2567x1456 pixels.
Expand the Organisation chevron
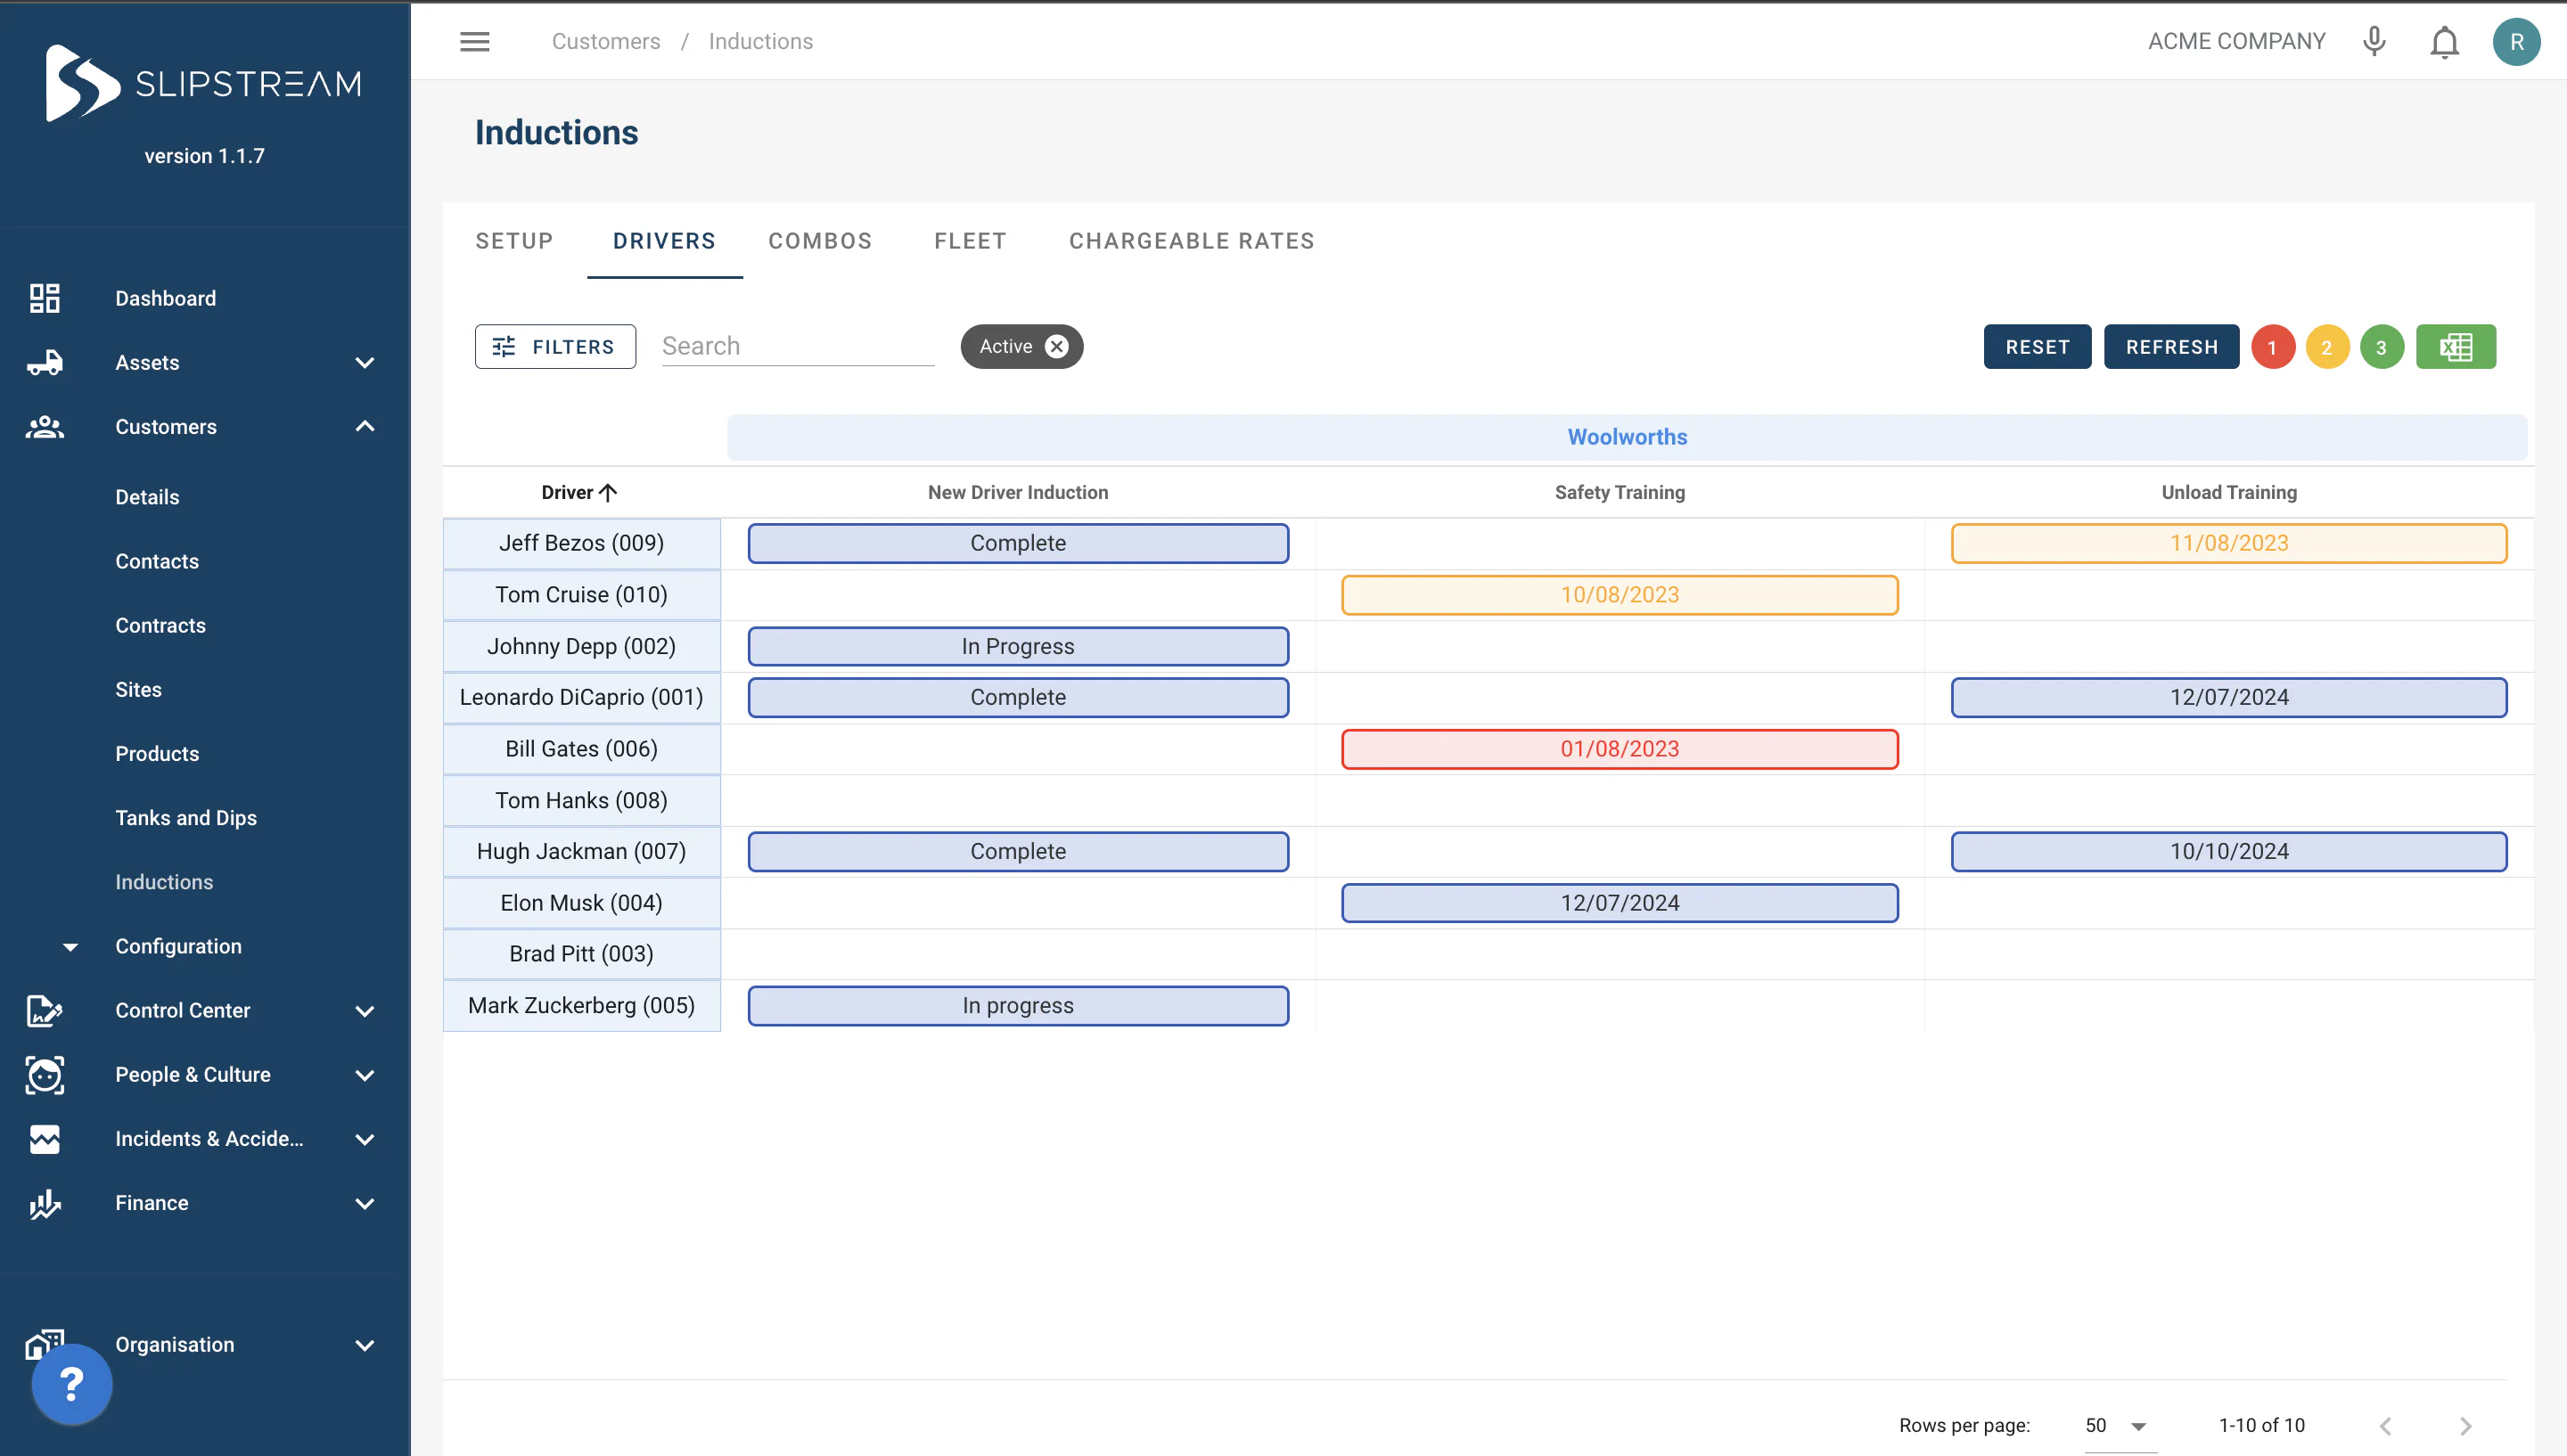pos(365,1345)
